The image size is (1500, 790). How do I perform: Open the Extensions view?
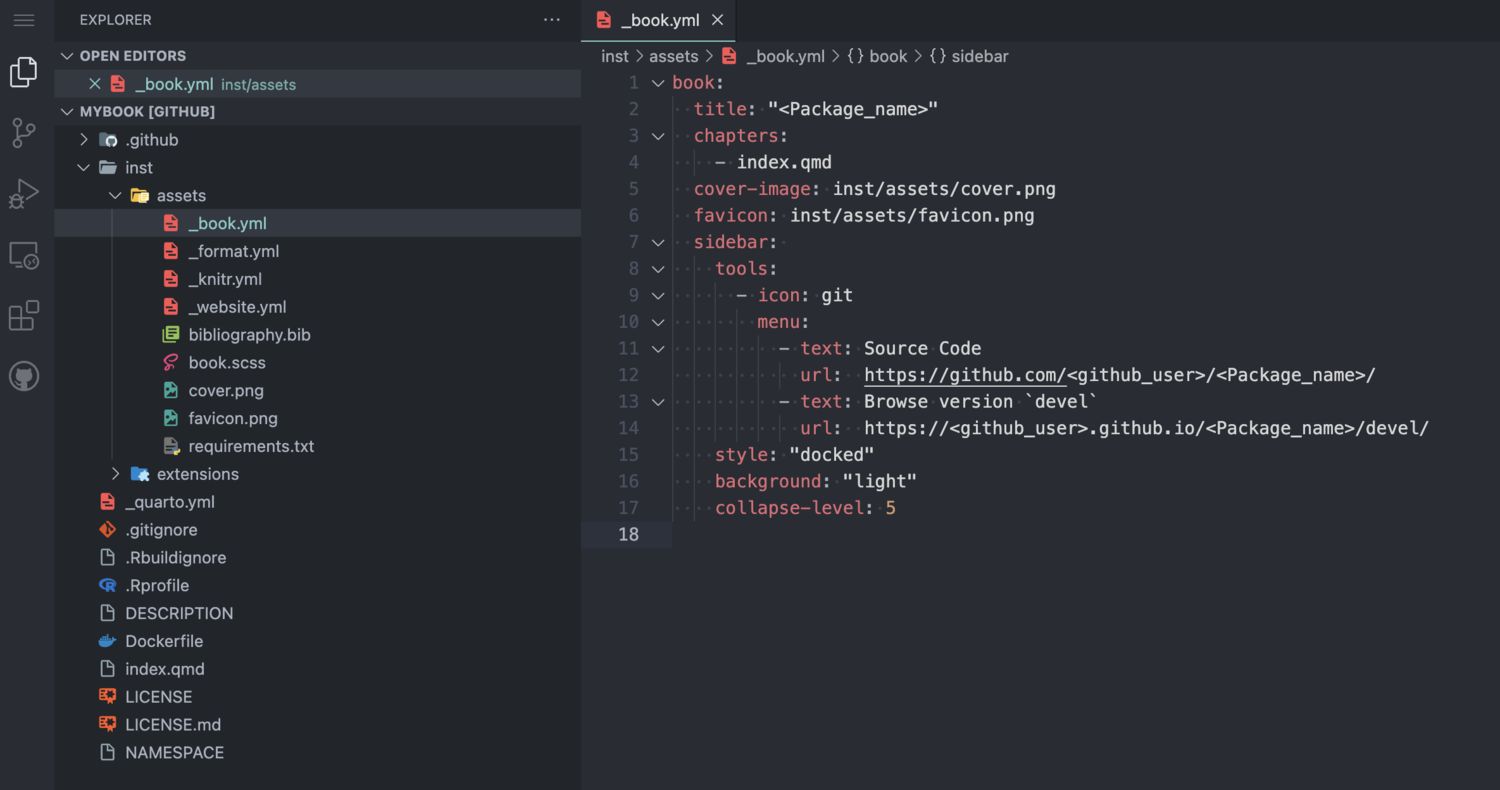pyautogui.click(x=23, y=316)
